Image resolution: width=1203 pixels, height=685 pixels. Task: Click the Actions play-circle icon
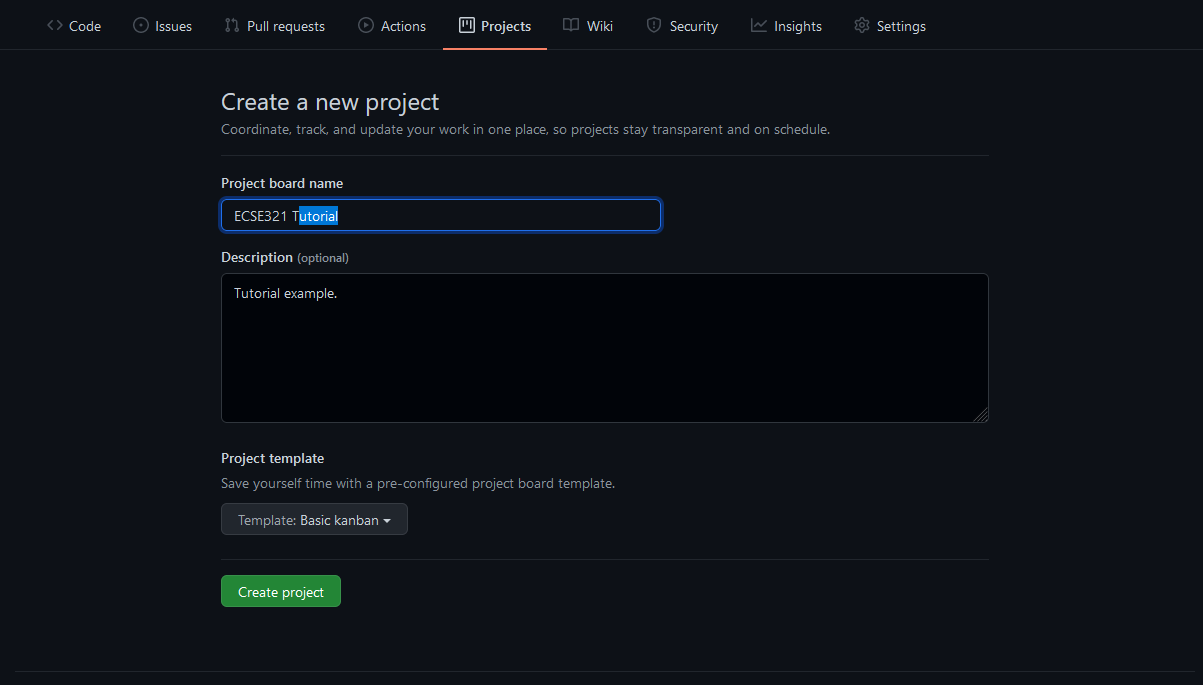[366, 26]
